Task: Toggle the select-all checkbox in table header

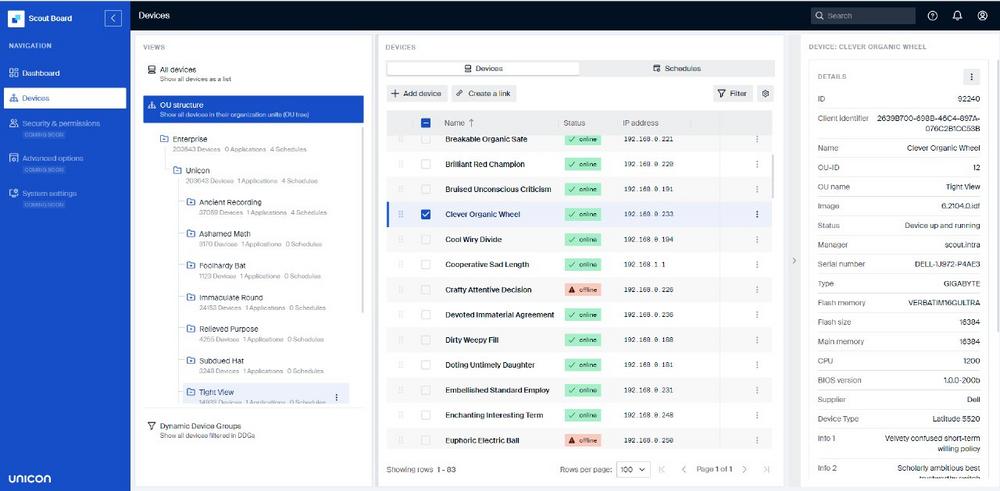Action: point(426,123)
